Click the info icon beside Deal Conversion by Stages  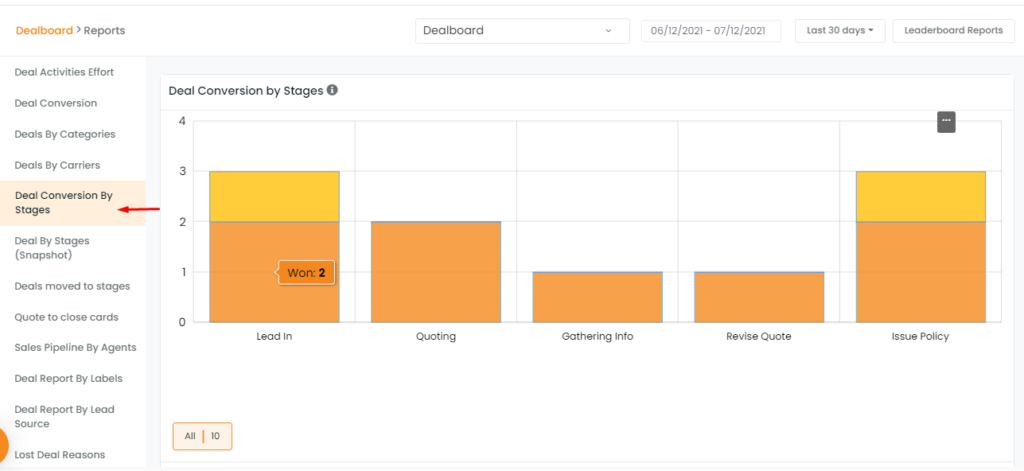332,90
